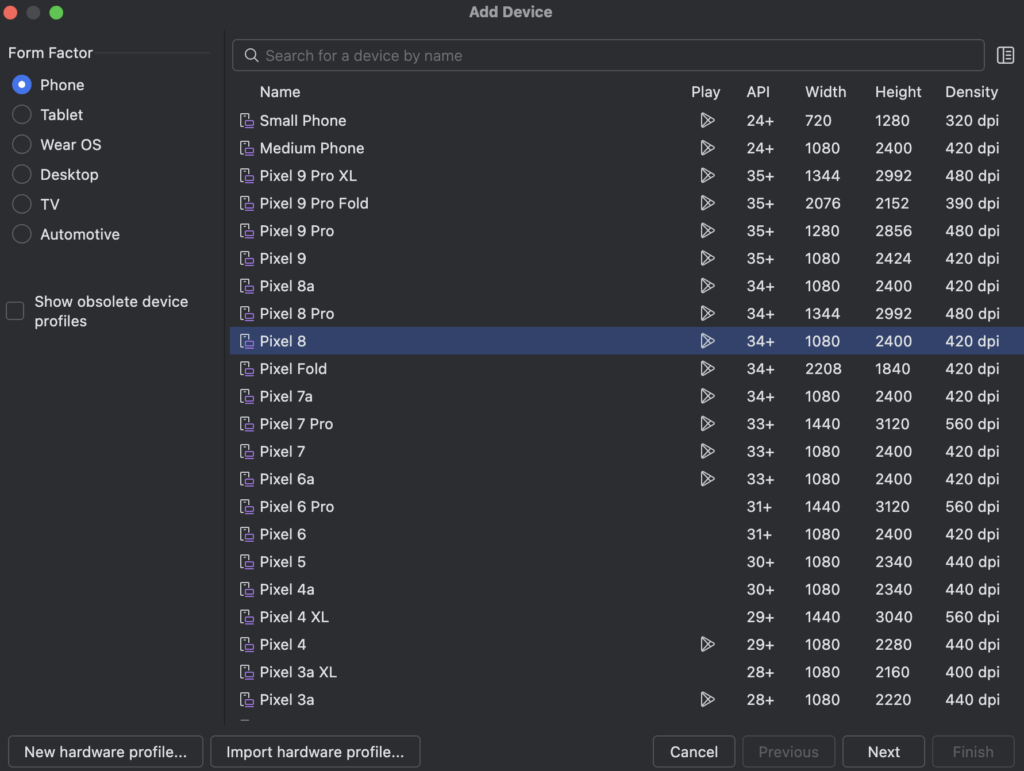
Task: Sort devices by API column header
Action: point(758,92)
